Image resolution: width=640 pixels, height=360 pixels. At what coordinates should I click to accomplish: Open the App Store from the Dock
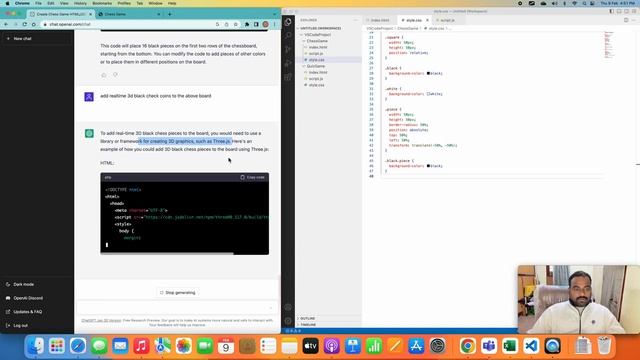click(x=416, y=346)
